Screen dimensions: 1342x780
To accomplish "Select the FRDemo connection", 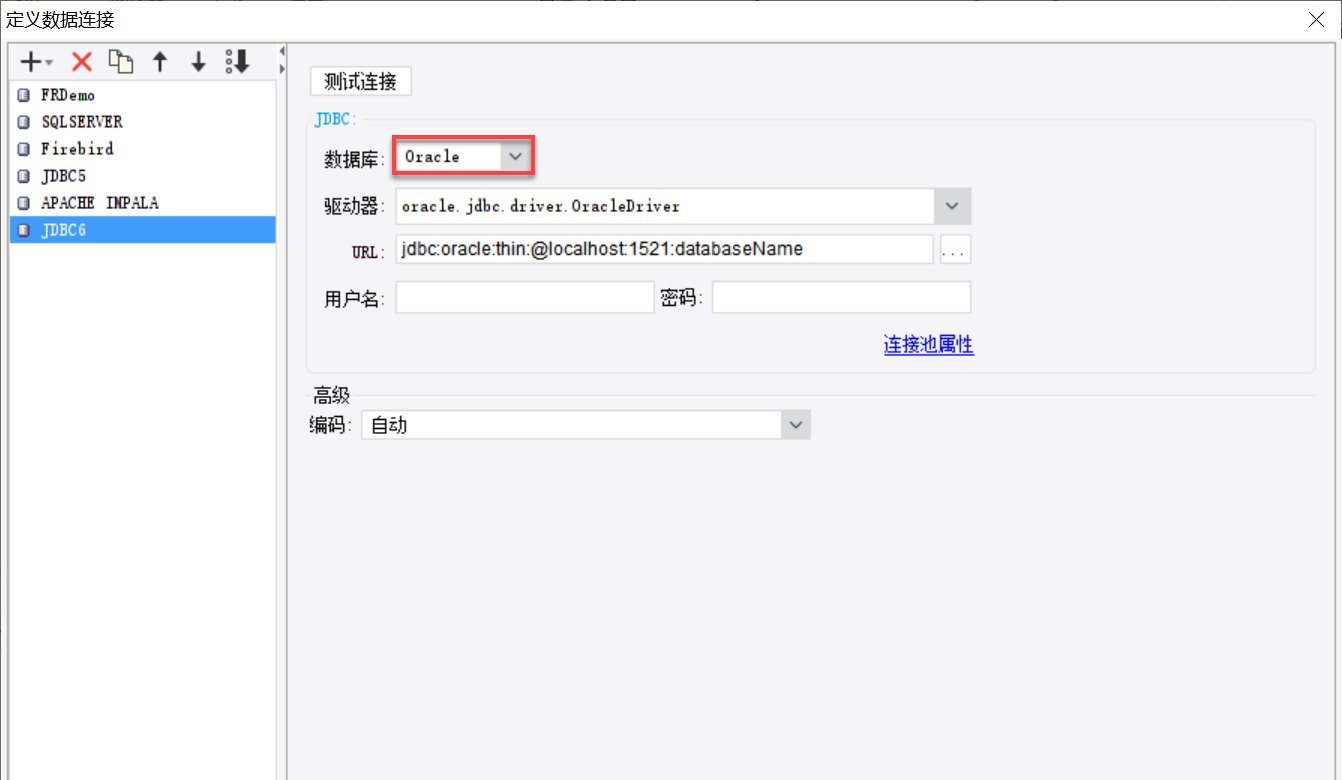I will point(143,95).
